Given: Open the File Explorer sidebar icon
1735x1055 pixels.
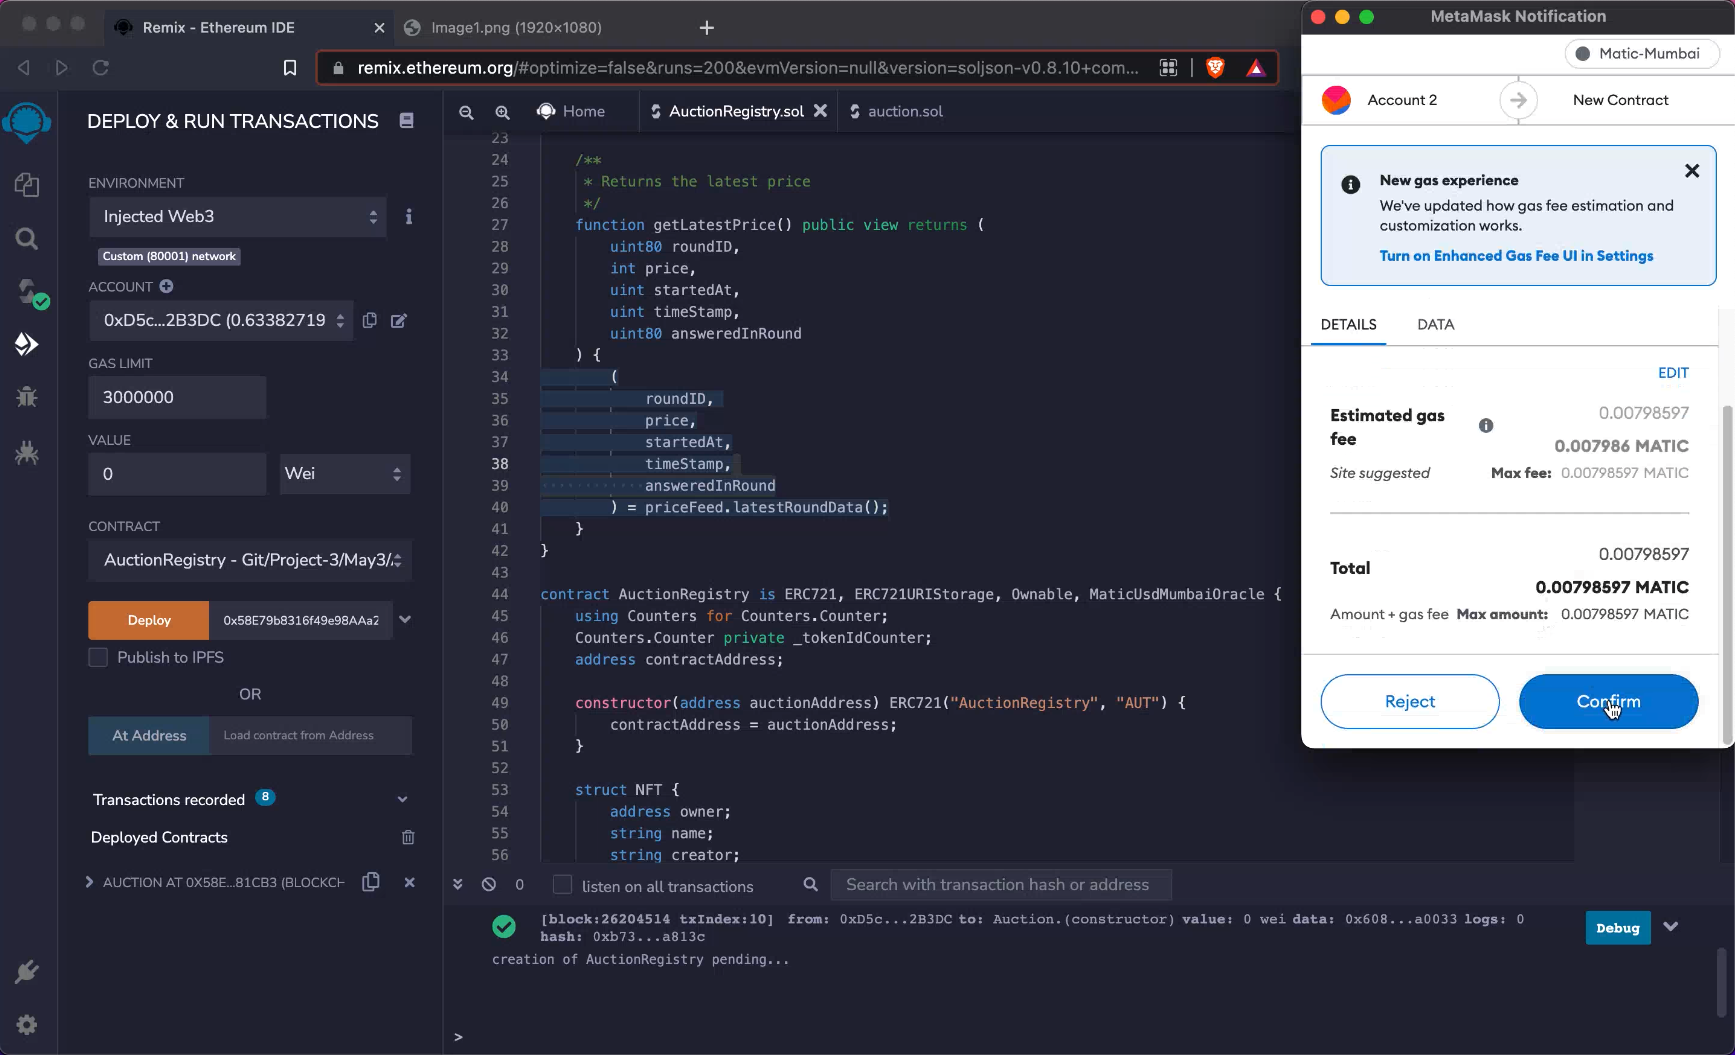Looking at the screenshot, I should point(27,185).
